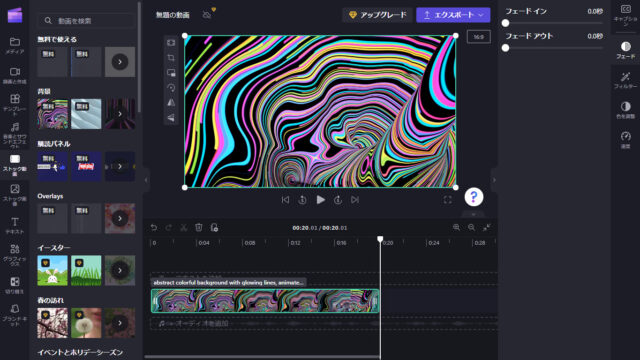Click the Split (scissors) icon
The height and width of the screenshot is (360, 640).
tap(184, 227)
